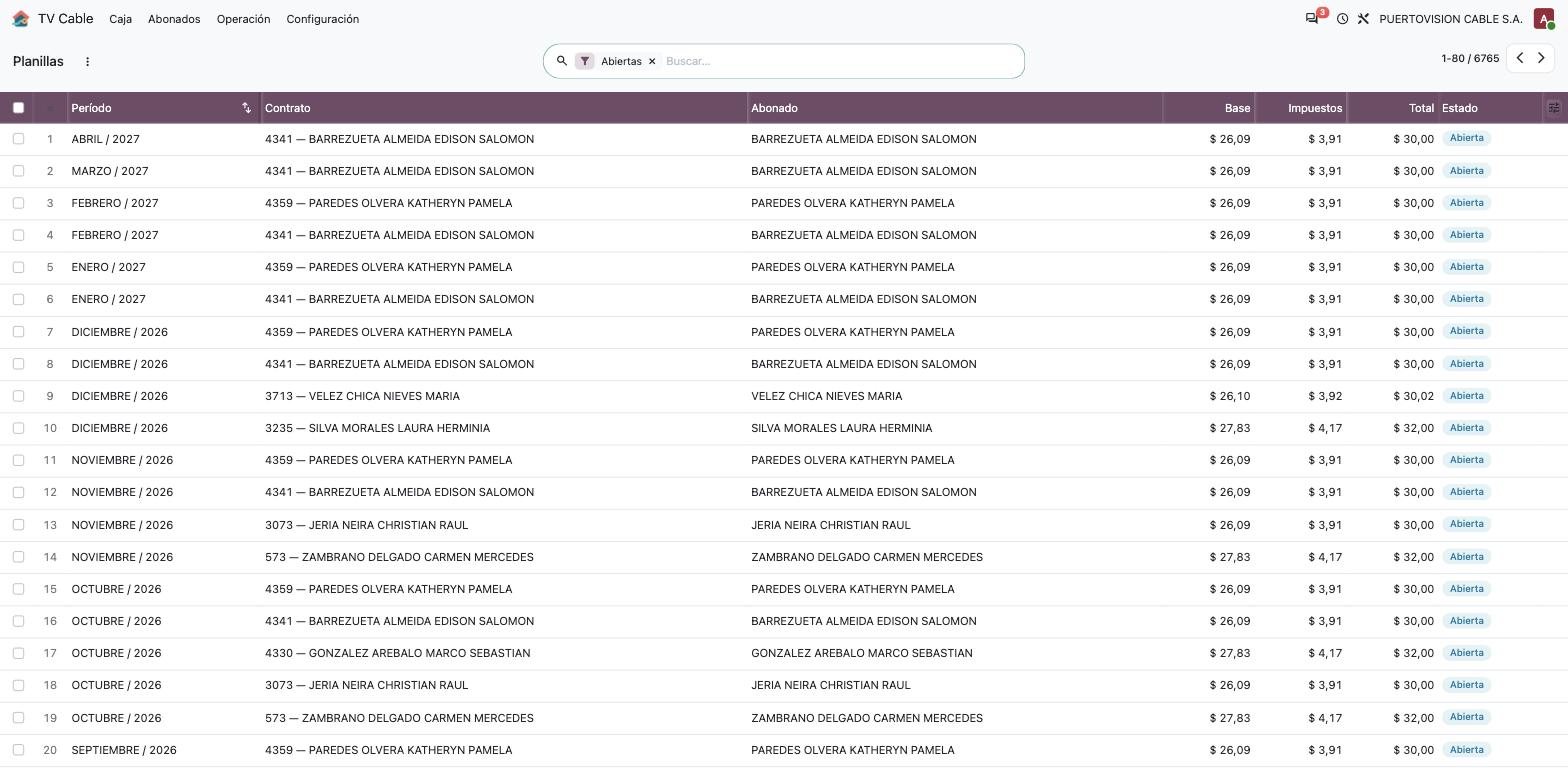Check the row 10 SILVA MORALES checkbox

(x=18, y=428)
